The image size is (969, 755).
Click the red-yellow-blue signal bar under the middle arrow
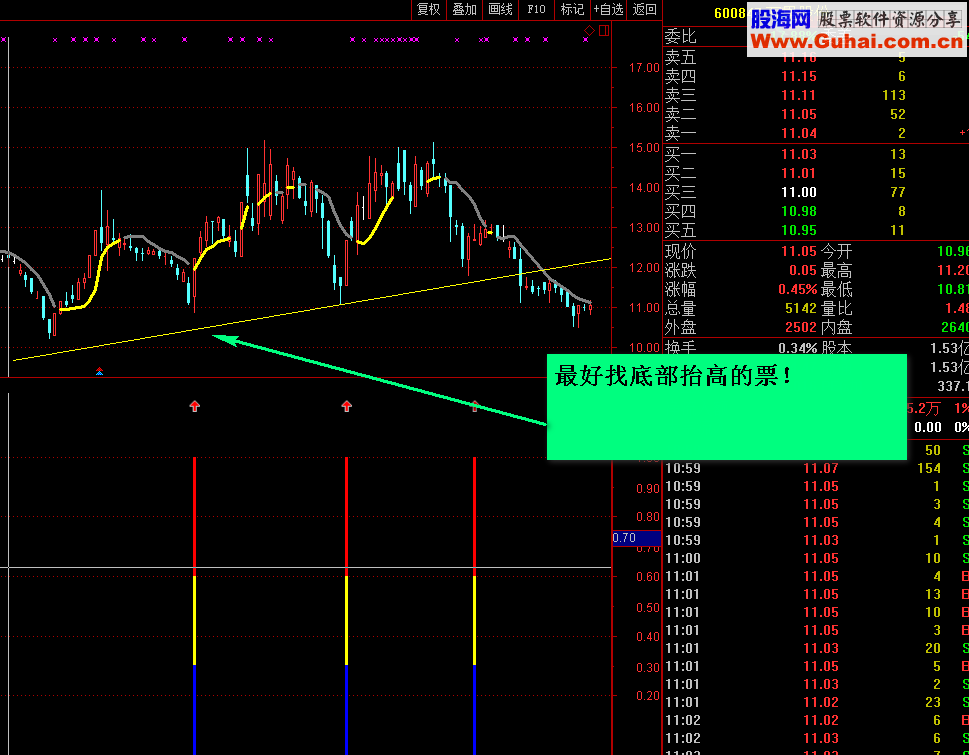347,605
